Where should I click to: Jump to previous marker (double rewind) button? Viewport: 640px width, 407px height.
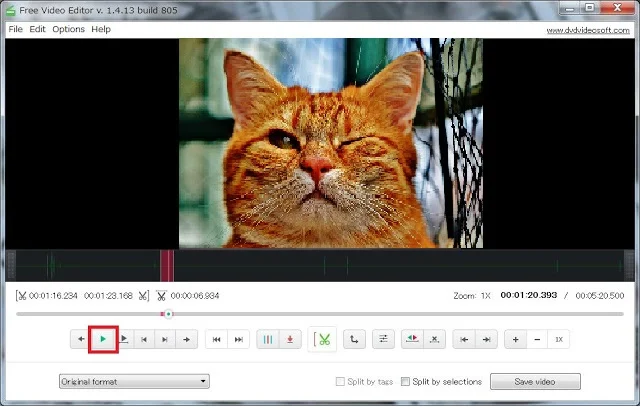(216, 339)
